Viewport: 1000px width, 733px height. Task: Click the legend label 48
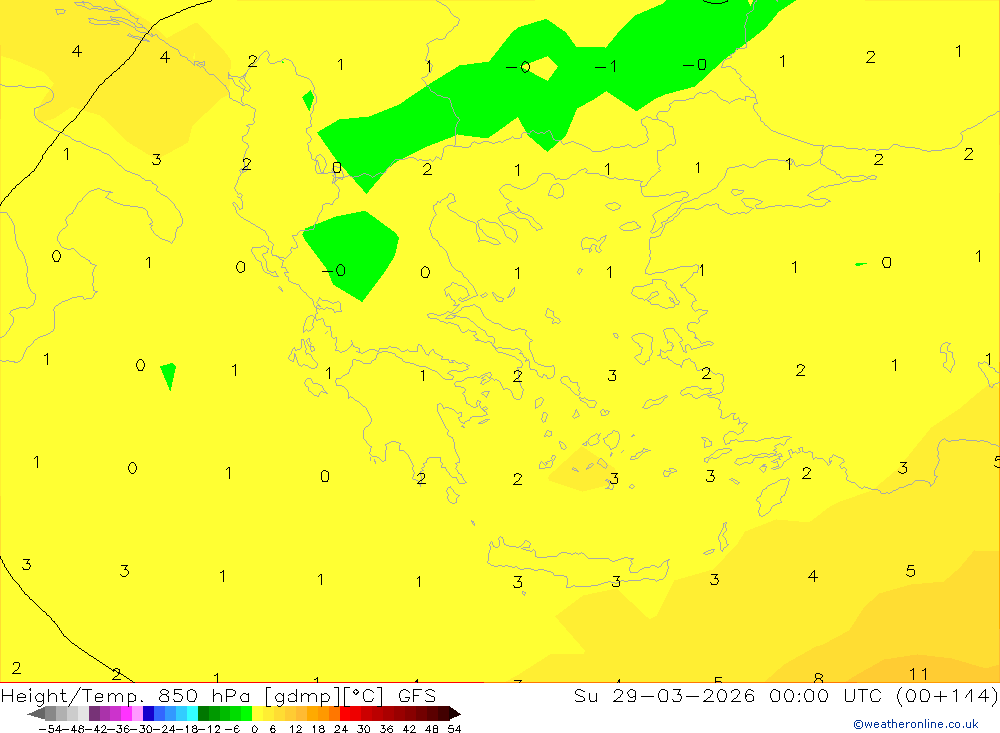[432, 729]
